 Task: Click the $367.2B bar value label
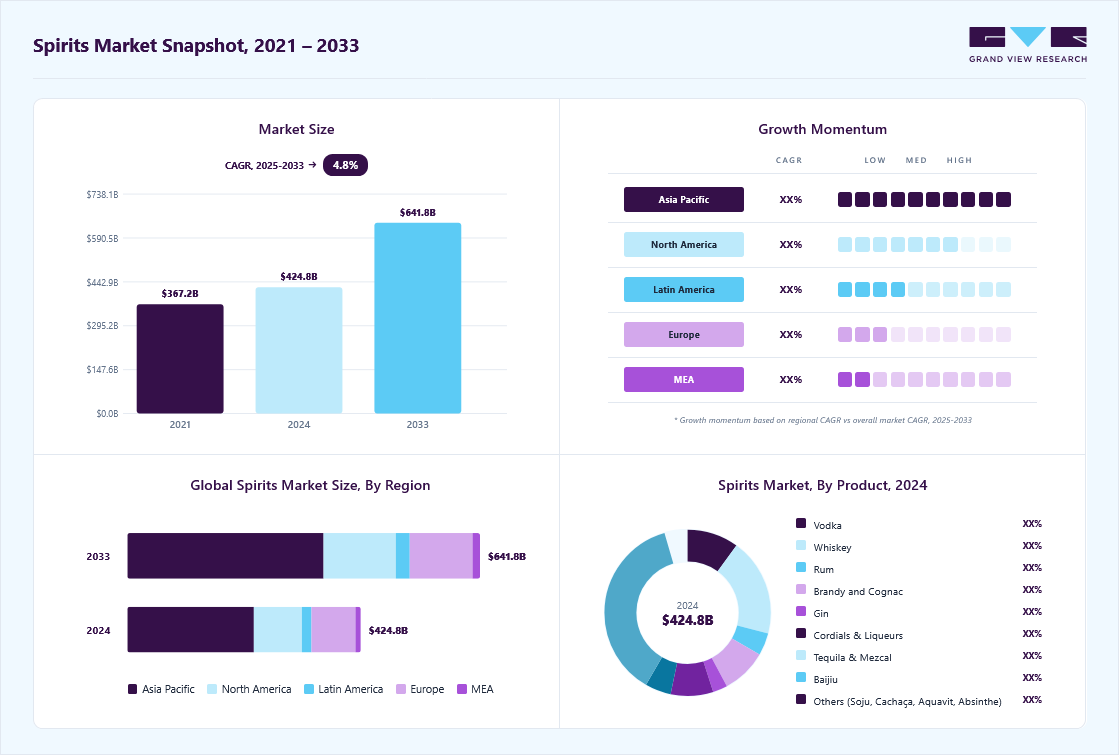[180, 294]
